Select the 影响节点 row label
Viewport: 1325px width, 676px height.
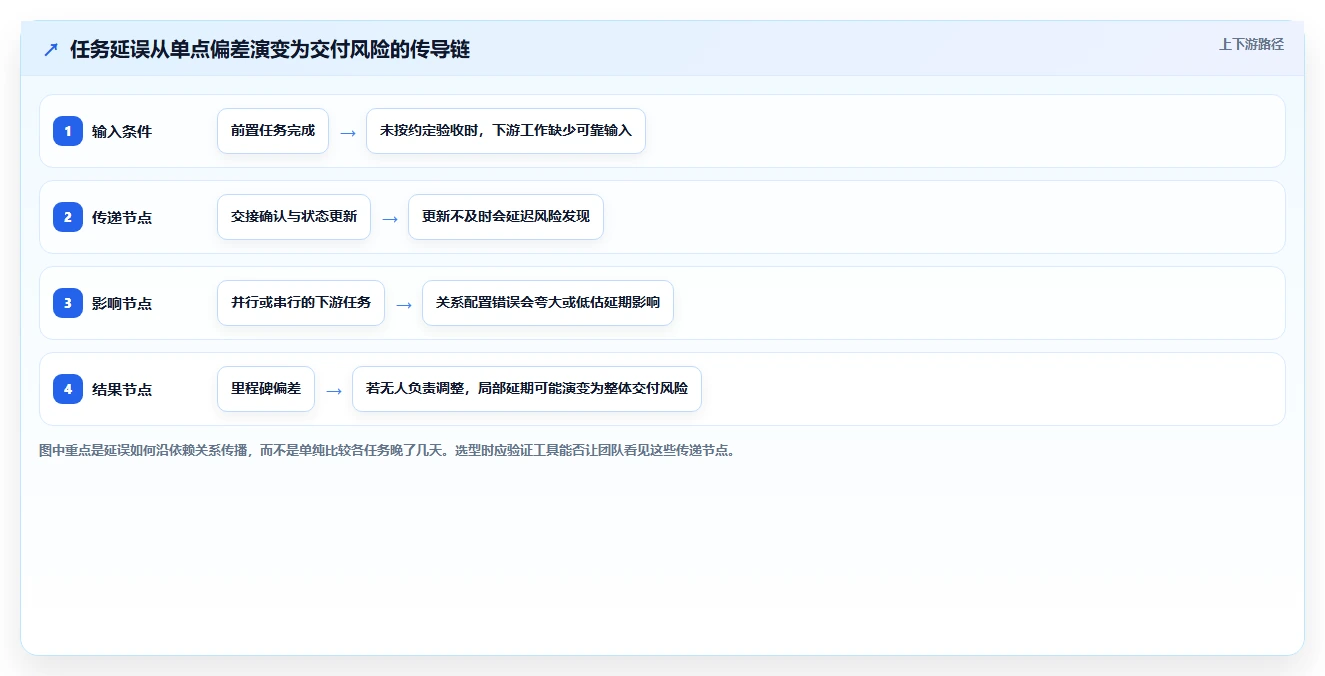(x=122, y=303)
